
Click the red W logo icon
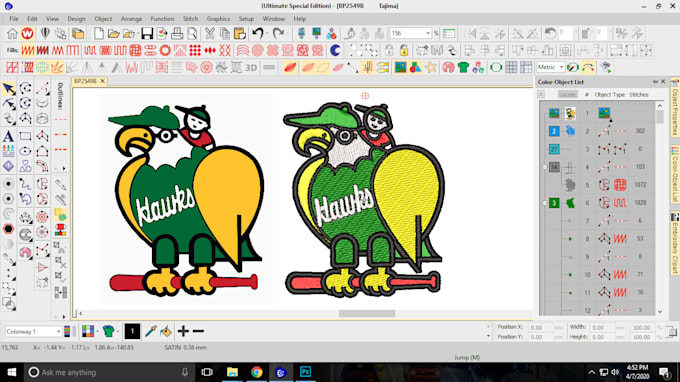pyautogui.click(x=27, y=33)
